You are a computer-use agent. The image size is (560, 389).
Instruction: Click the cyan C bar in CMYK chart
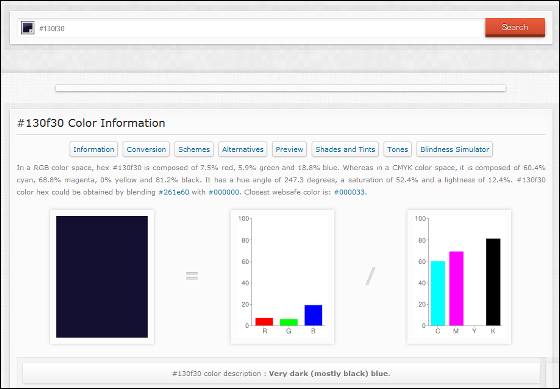(438, 293)
